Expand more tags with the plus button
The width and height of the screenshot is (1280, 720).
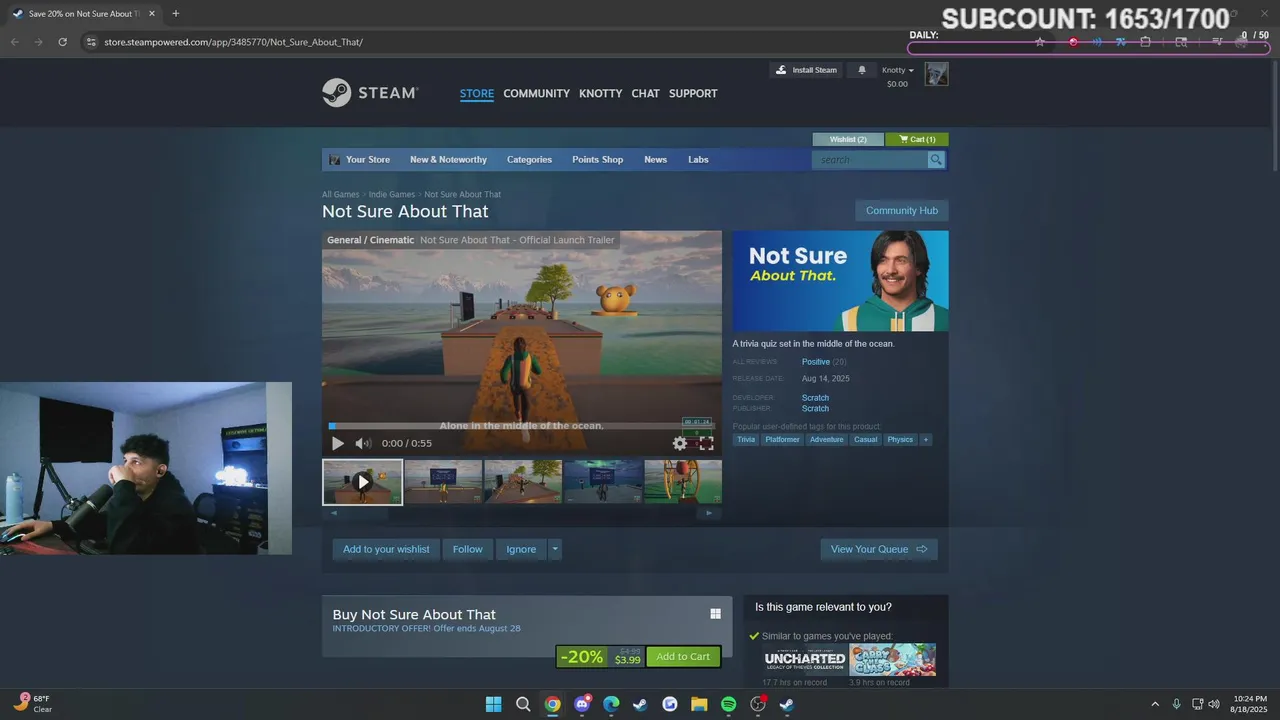point(925,440)
